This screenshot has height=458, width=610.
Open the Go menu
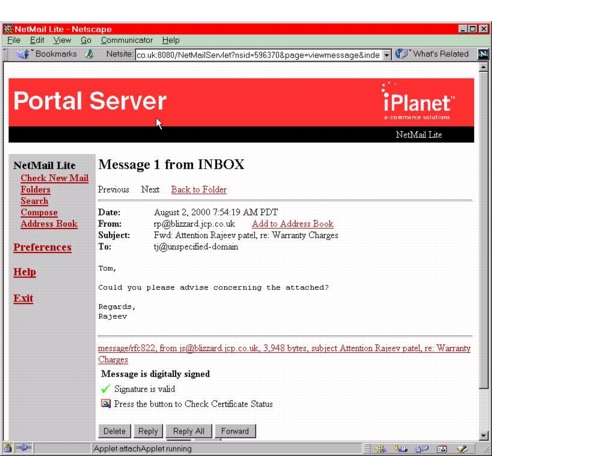pyautogui.click(x=86, y=40)
